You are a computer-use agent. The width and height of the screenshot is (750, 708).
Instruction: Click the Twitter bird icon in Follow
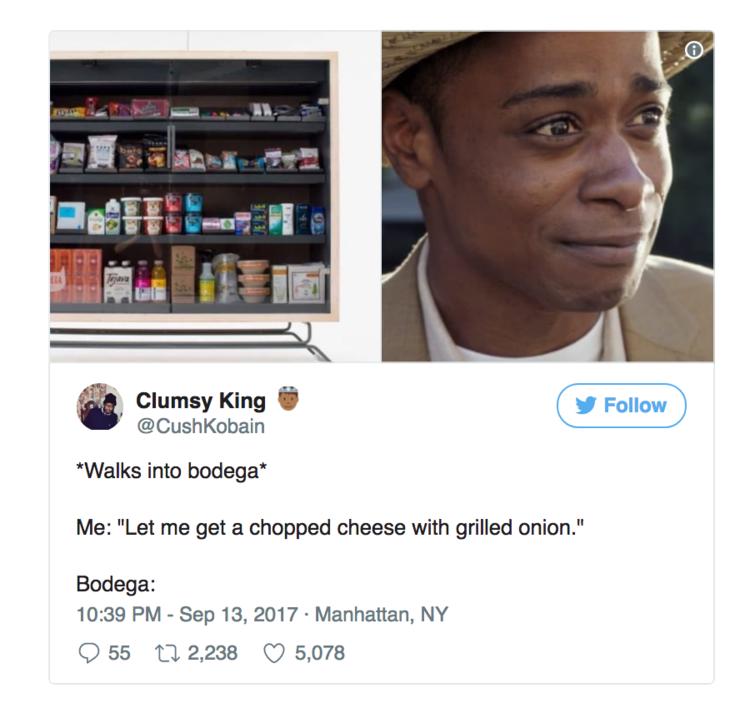click(586, 405)
